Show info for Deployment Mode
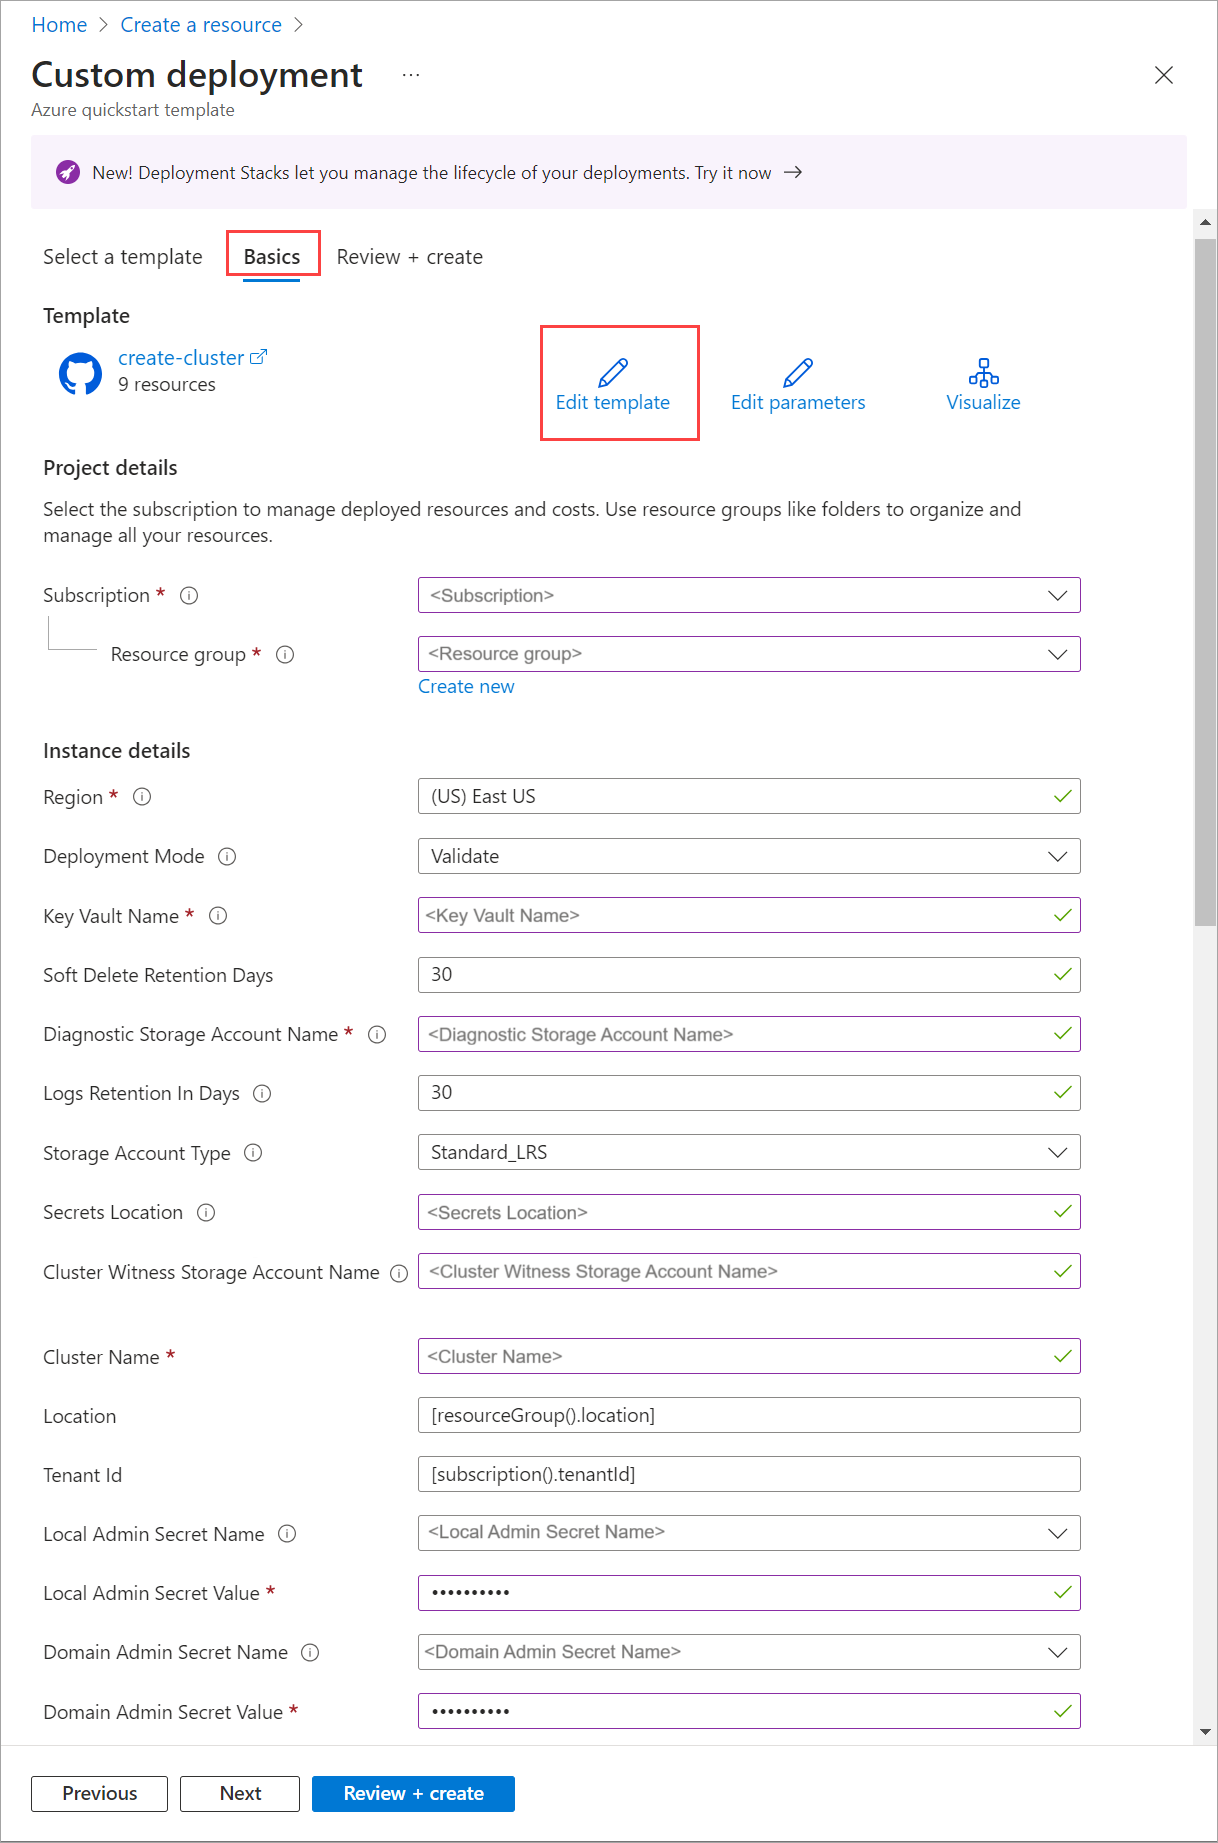Viewport: 1218px width, 1843px height. click(227, 857)
